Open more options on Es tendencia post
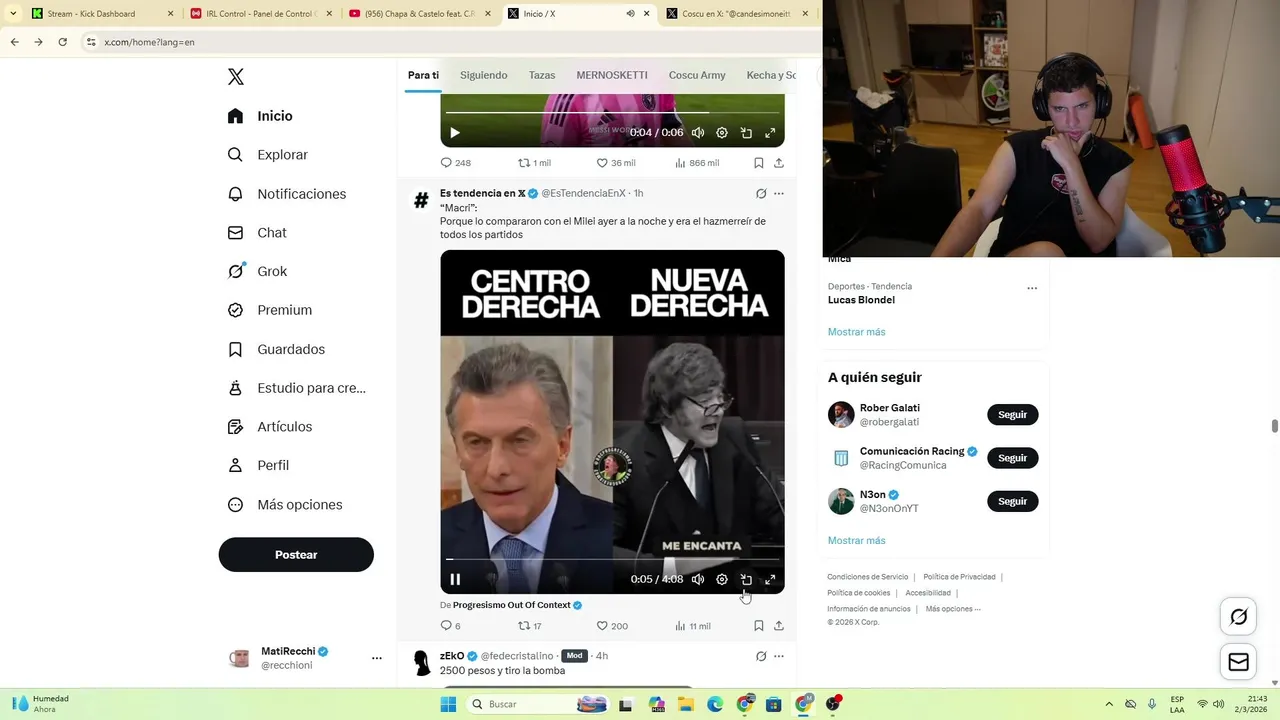This screenshot has width=1280, height=720. click(779, 194)
